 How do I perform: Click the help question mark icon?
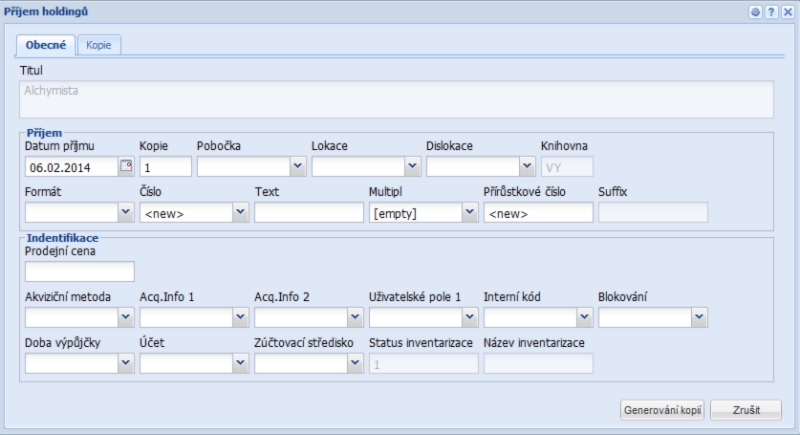point(773,10)
